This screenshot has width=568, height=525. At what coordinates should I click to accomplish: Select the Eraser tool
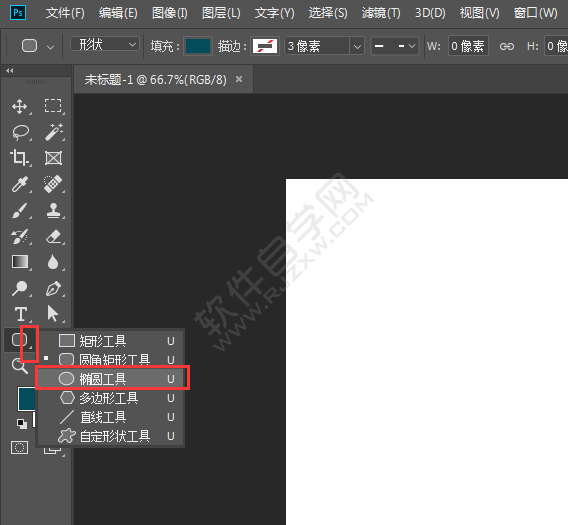tap(54, 236)
